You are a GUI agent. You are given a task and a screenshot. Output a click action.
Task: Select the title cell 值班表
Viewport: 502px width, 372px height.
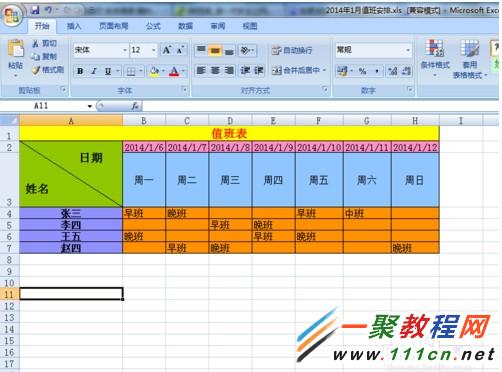click(x=229, y=134)
